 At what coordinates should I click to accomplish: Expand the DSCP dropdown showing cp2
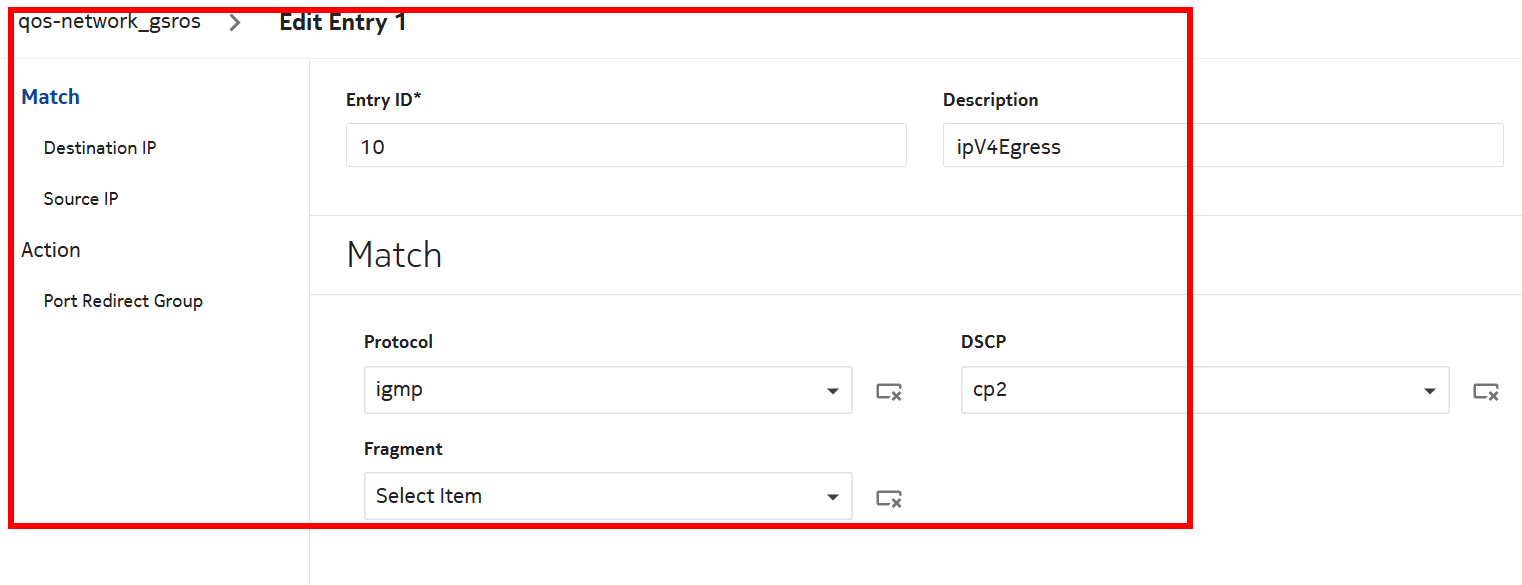[x=1204, y=390]
